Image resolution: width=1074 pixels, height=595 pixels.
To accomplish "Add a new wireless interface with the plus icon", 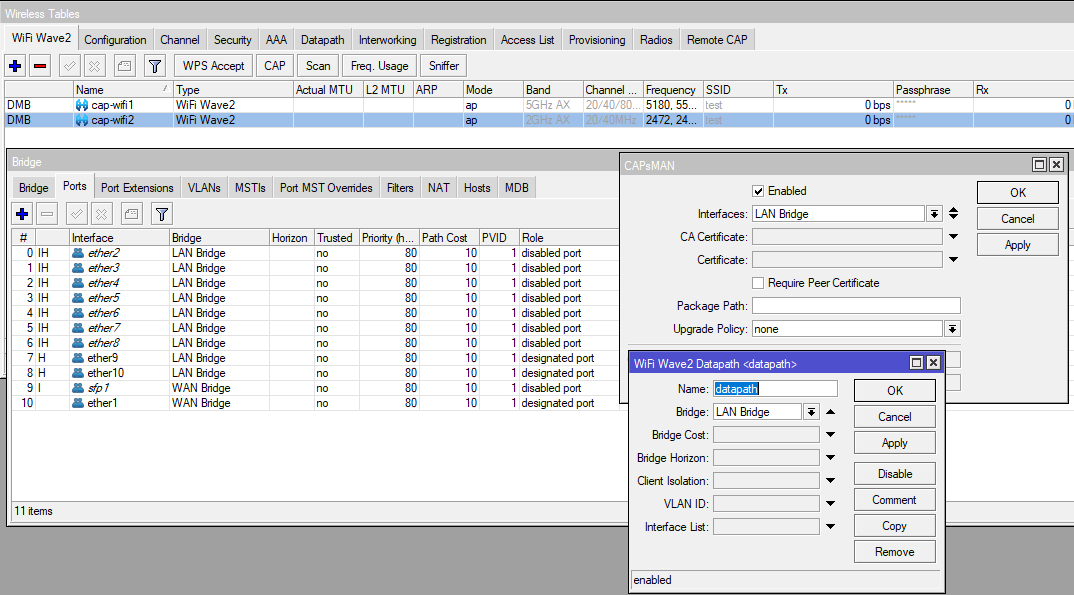I will click(x=14, y=65).
